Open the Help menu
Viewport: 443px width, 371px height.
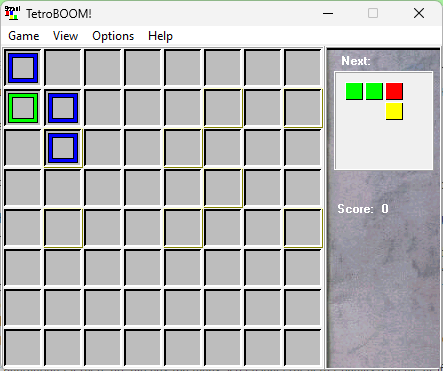160,36
